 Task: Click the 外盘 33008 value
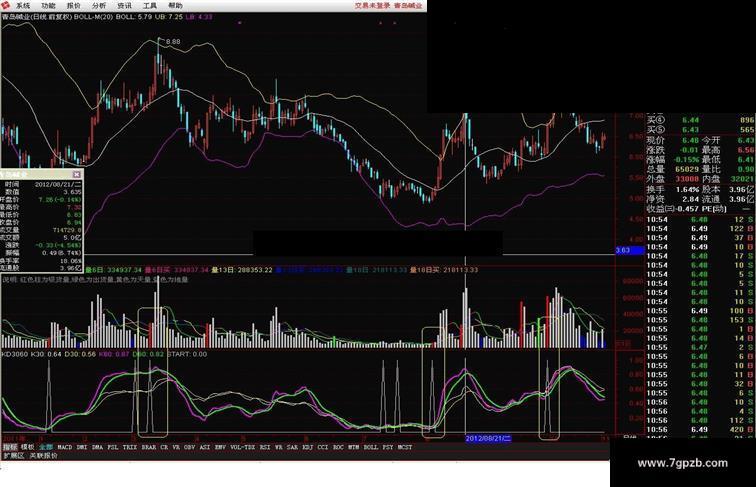(687, 179)
